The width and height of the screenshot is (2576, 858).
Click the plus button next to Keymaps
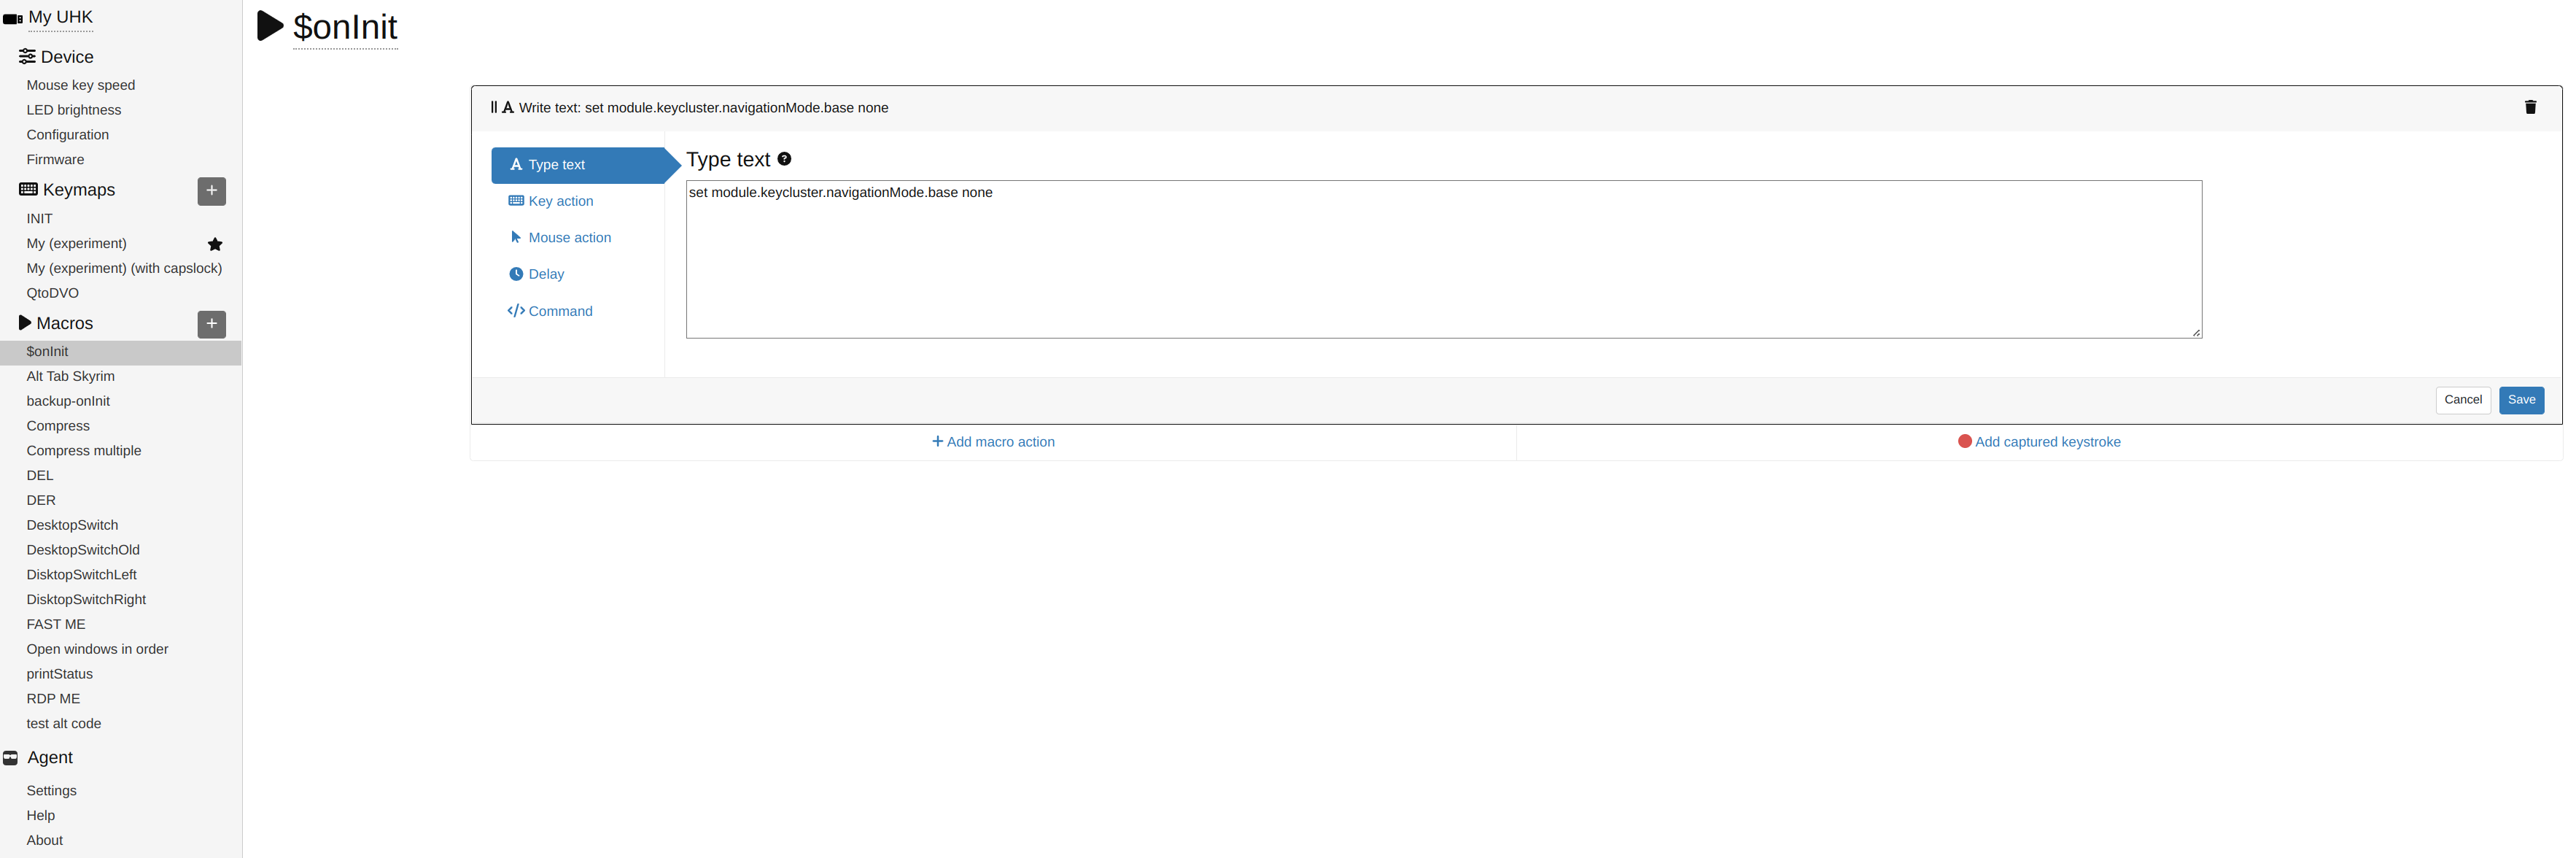point(211,191)
